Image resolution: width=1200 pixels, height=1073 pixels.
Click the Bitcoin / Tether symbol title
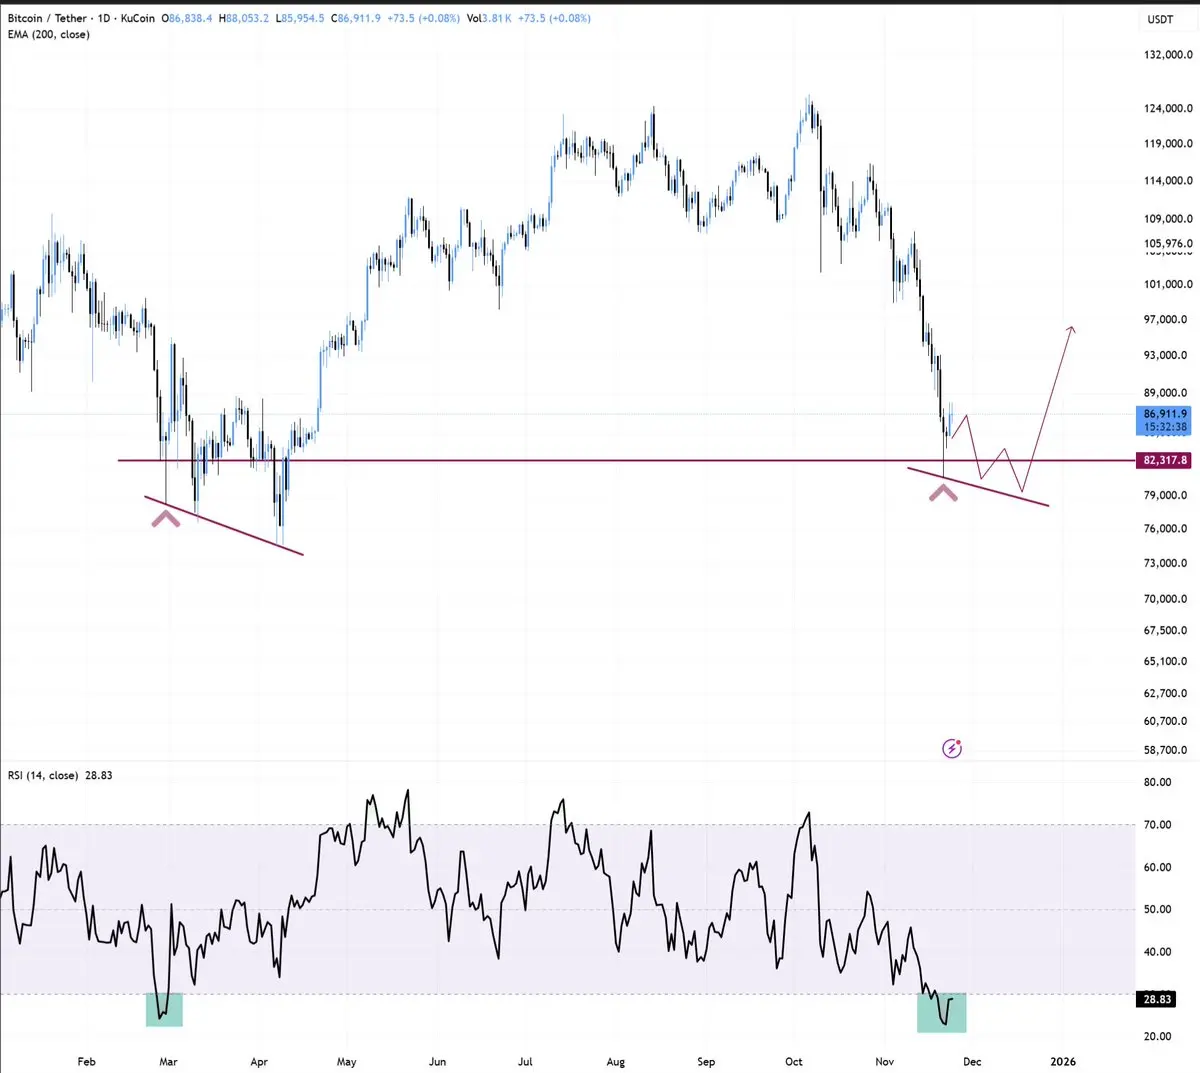(x=49, y=18)
